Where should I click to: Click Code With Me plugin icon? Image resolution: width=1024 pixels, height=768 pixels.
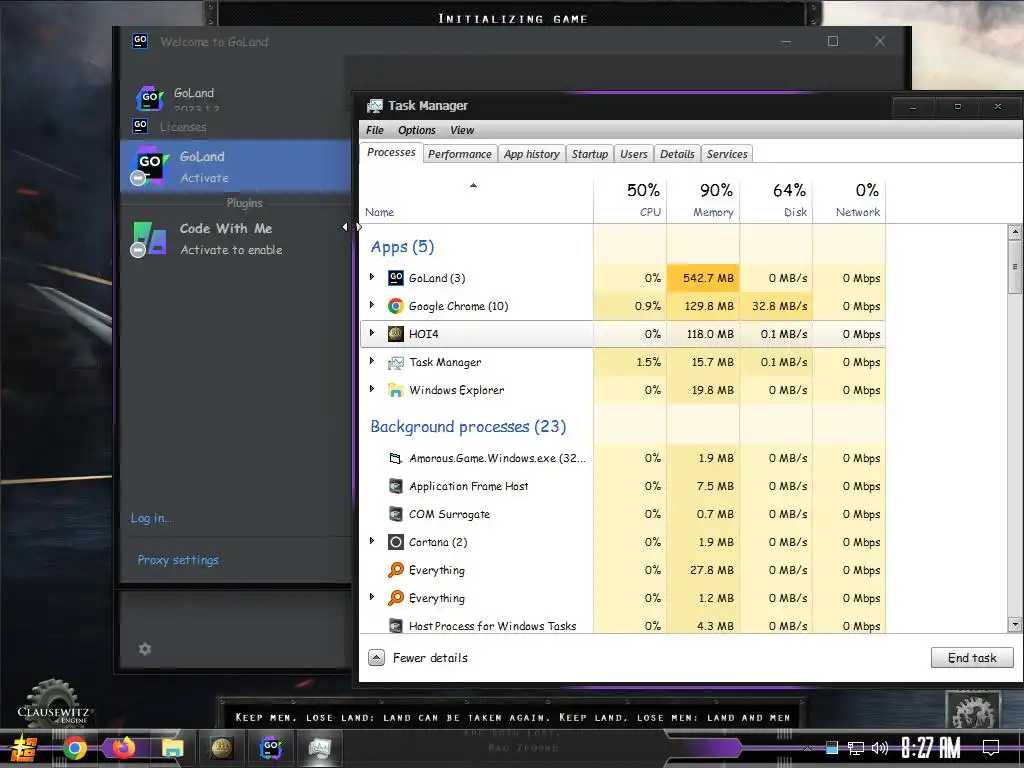150,238
